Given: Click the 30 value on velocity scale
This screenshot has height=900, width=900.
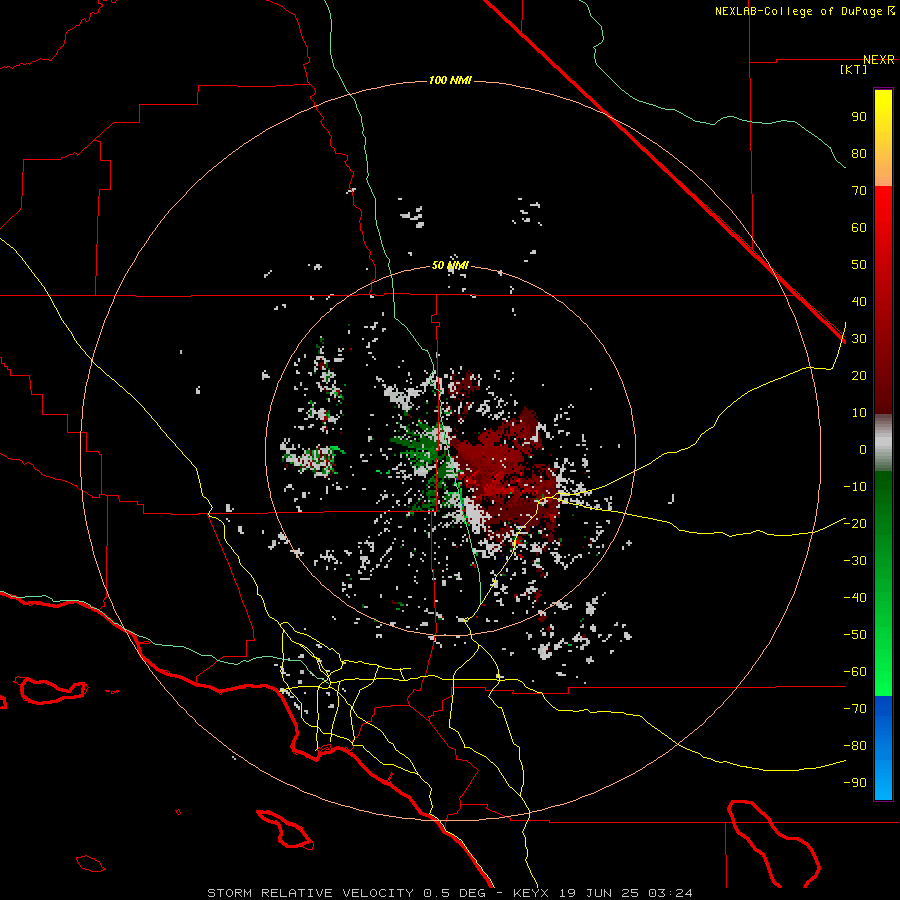Looking at the screenshot, I should click(859, 339).
